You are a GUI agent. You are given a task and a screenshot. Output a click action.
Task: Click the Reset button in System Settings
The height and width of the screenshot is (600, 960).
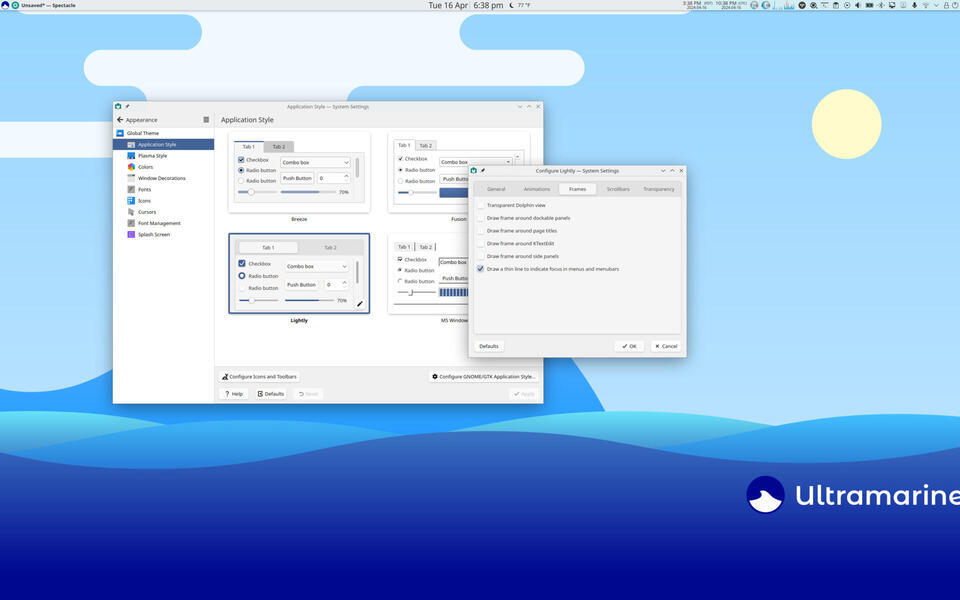[x=308, y=394]
